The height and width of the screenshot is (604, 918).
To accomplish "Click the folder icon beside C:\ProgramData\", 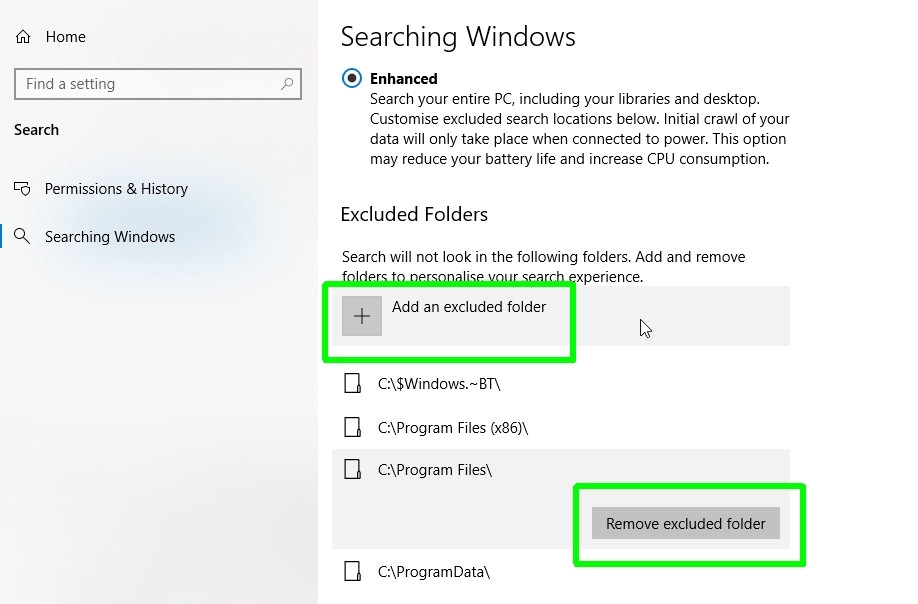I will pos(352,571).
